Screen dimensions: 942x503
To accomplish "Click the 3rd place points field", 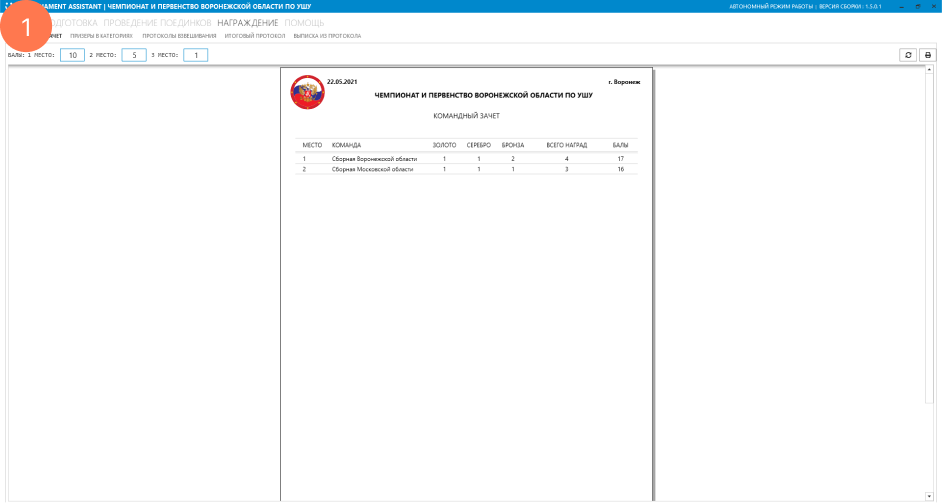I will pos(195,55).
